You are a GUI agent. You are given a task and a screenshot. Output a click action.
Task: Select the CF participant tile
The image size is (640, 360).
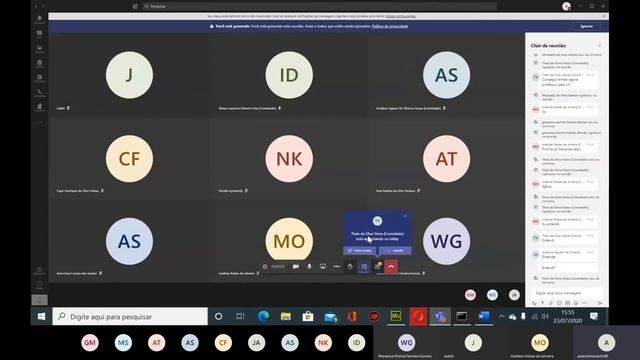pos(129,158)
